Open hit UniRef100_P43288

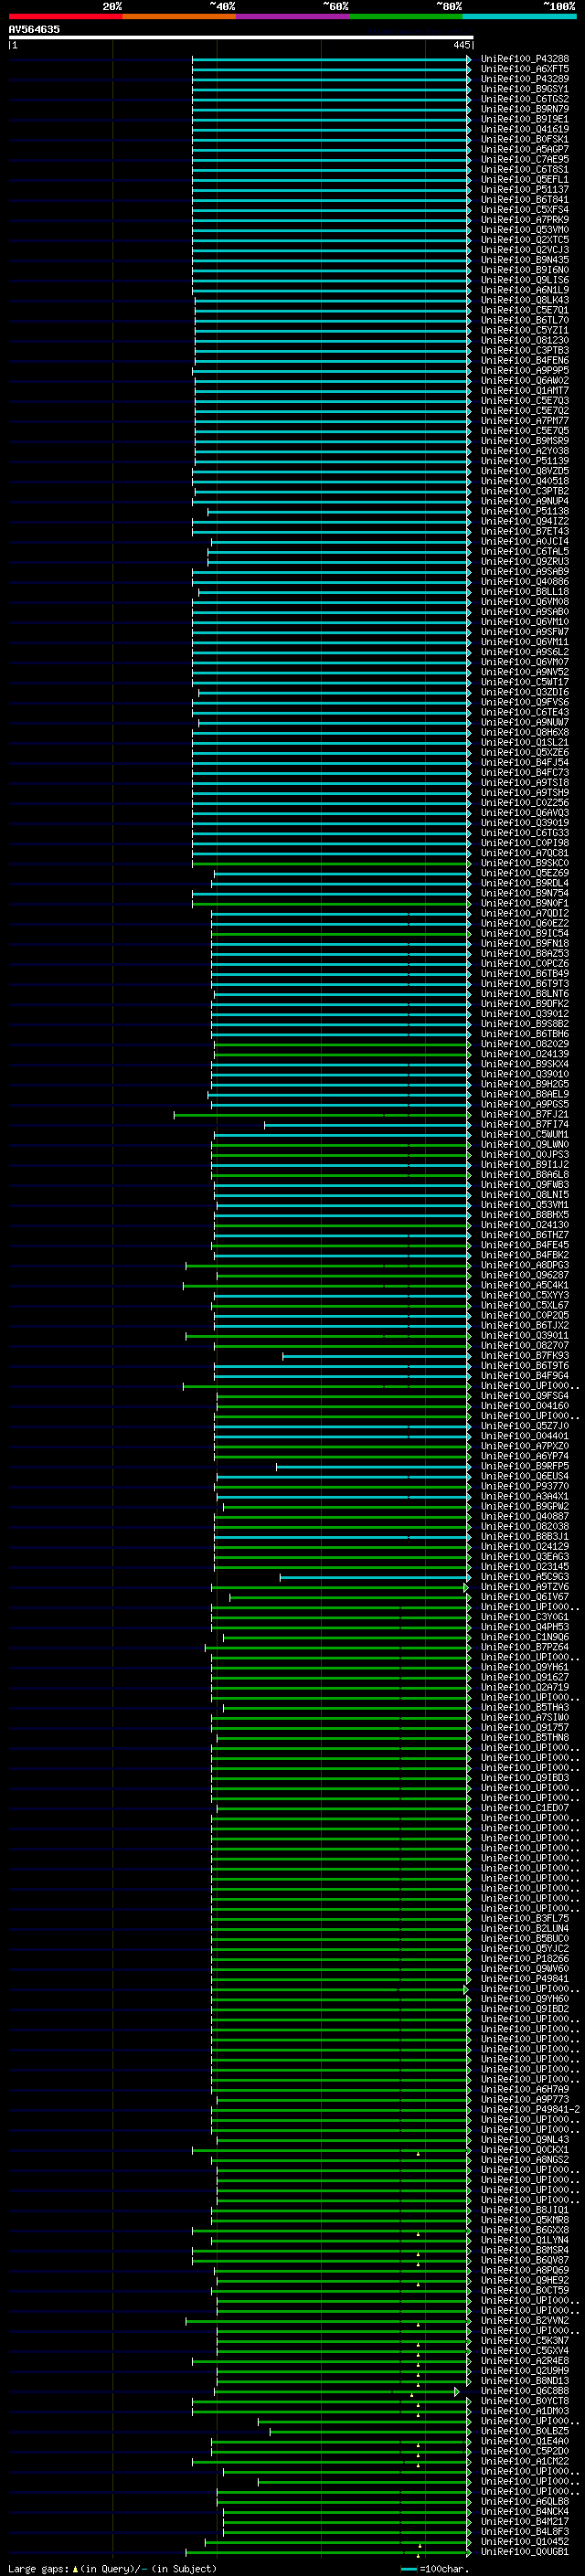pos(524,59)
